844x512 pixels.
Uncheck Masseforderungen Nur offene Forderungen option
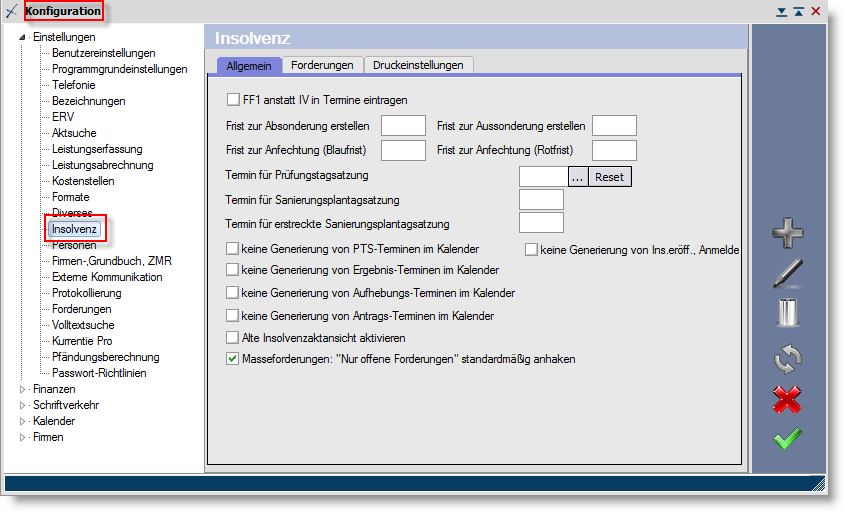(232, 359)
